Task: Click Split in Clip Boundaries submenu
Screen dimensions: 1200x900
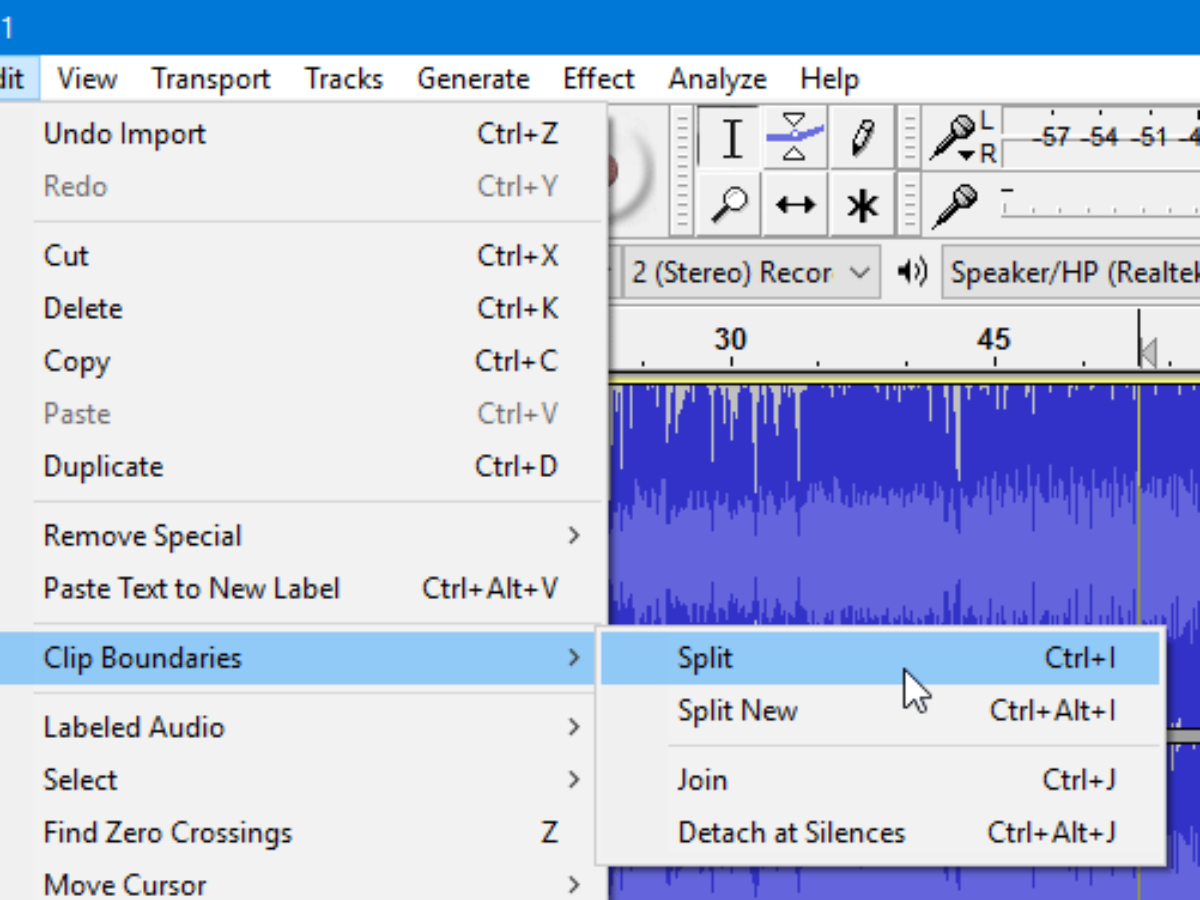Action: click(880, 658)
